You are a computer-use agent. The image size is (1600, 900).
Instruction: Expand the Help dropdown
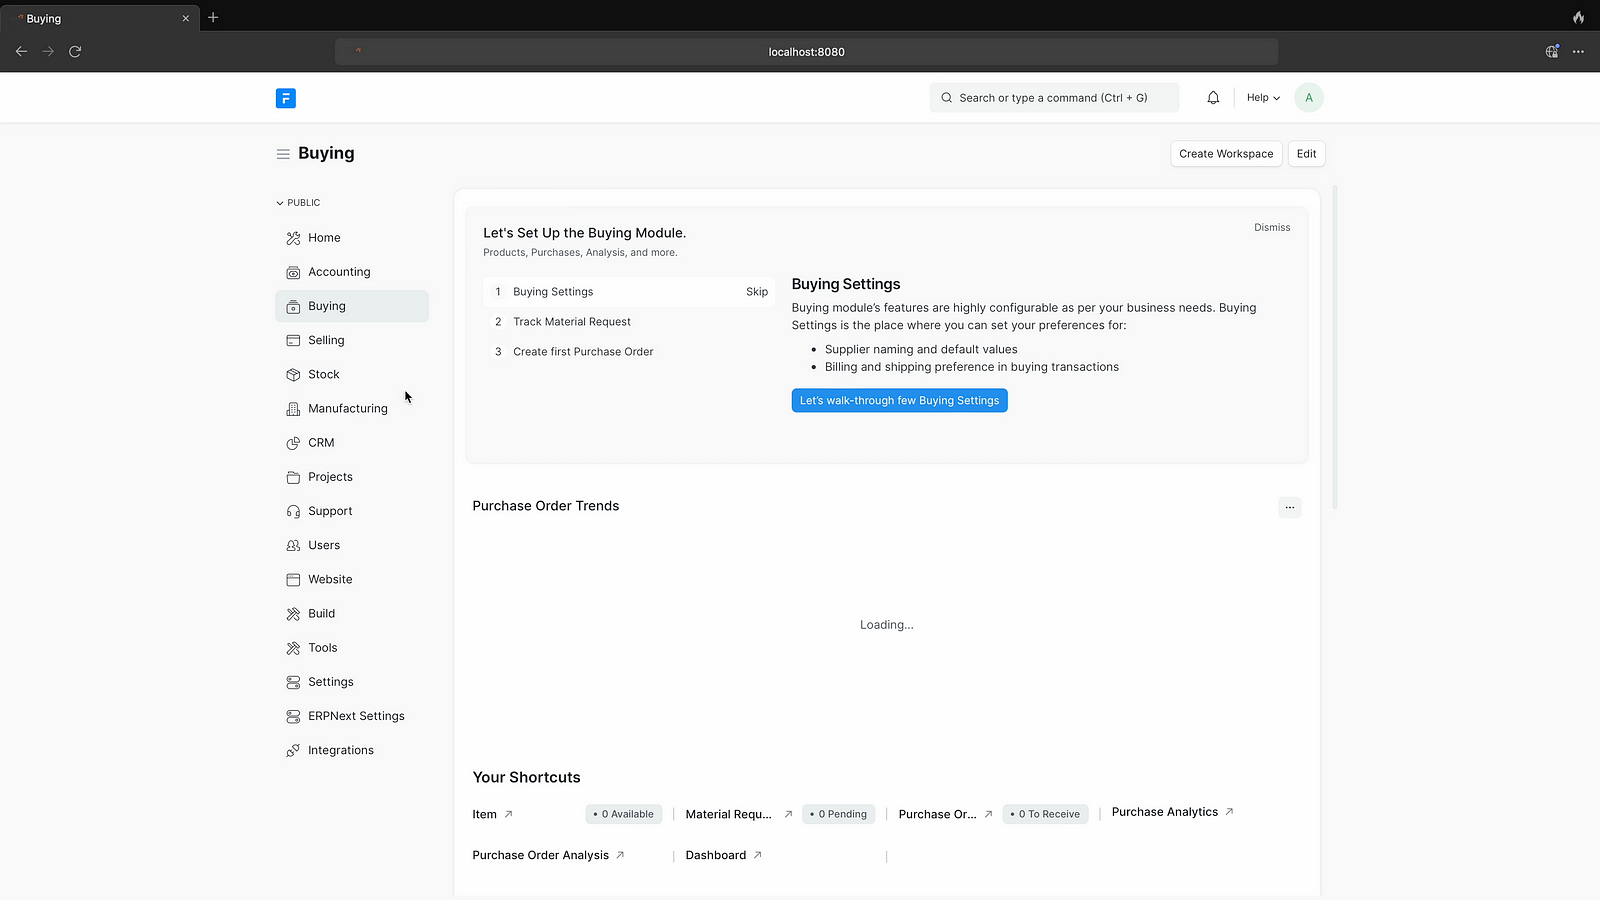click(1262, 98)
